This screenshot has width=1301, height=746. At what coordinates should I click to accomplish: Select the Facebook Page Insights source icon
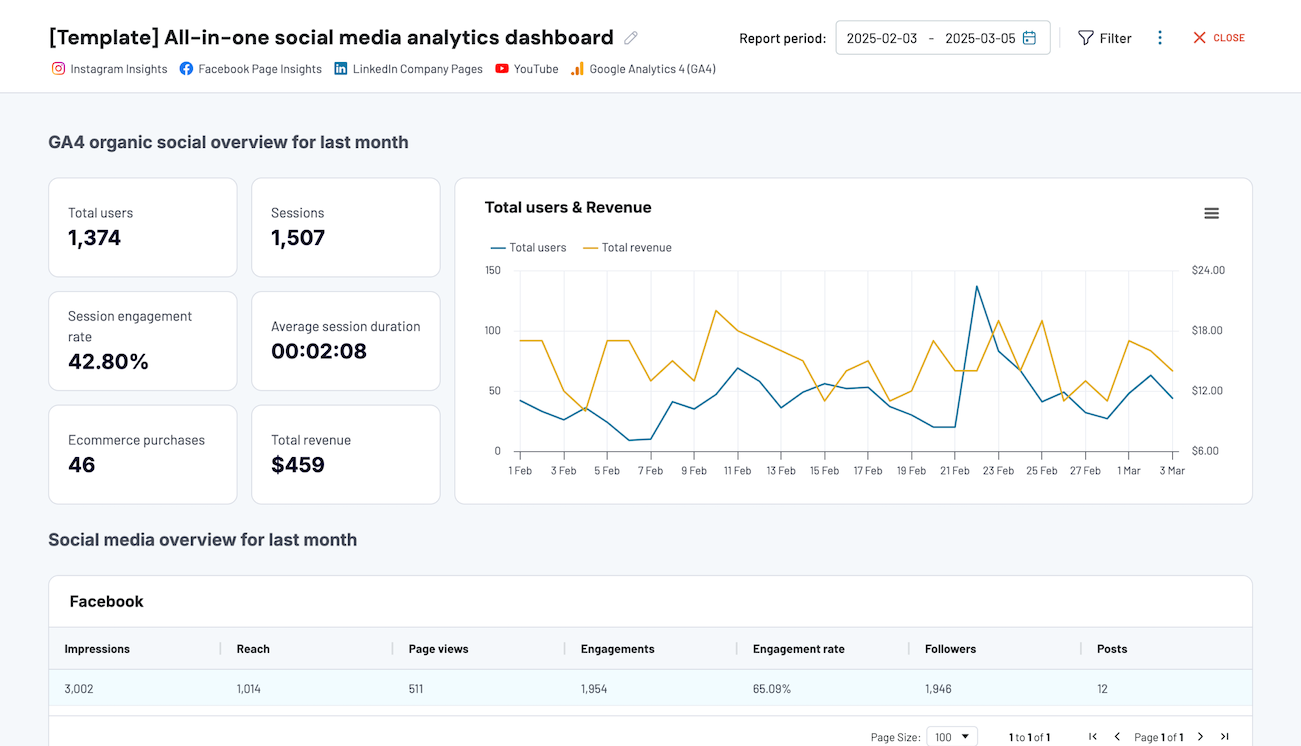click(186, 69)
